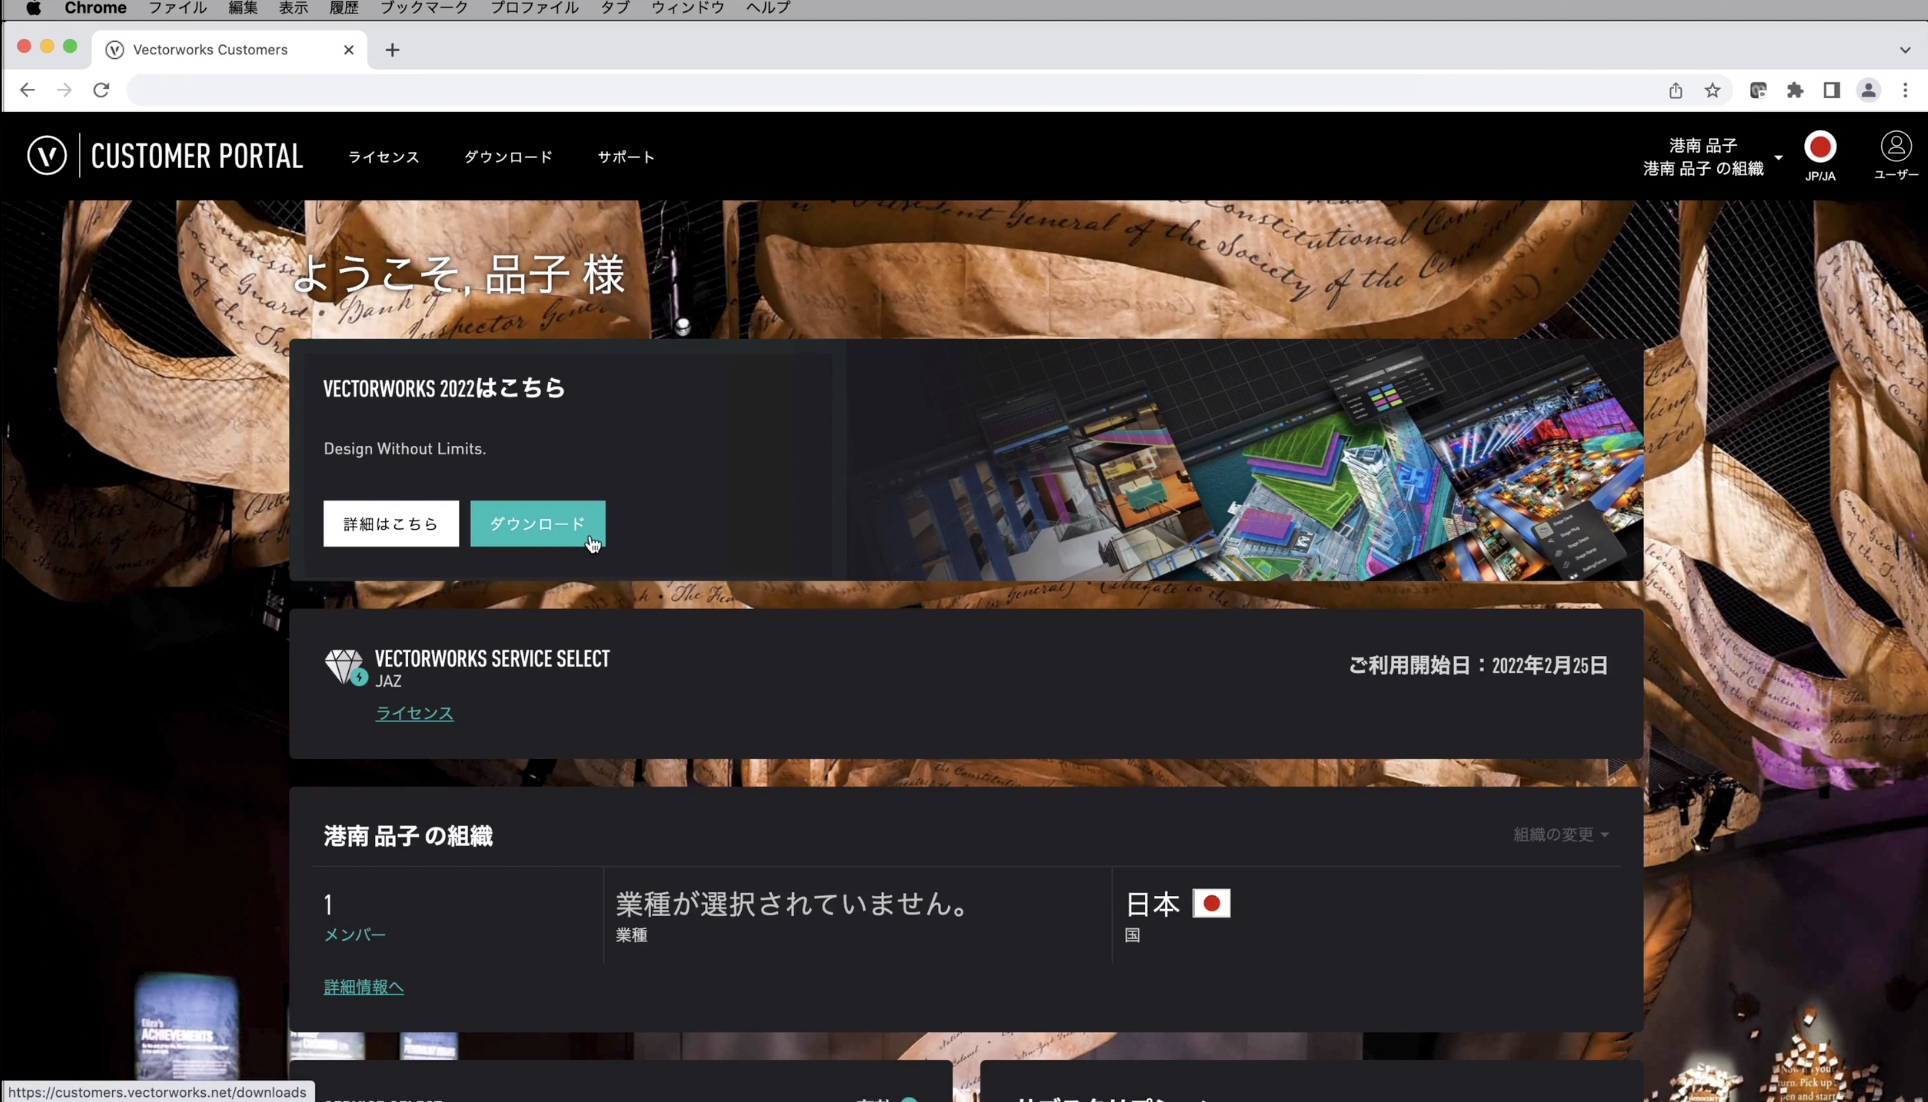
Task: Open the 履歴 menu in menu bar
Action: [x=343, y=8]
